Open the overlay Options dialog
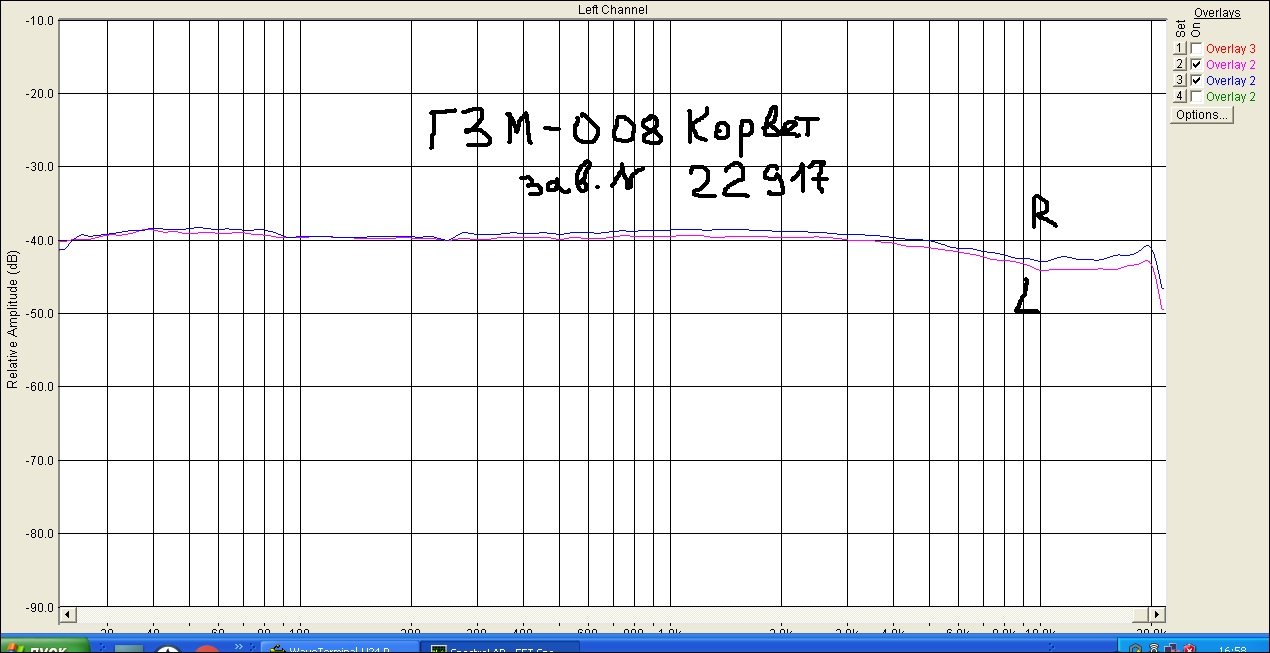Image resolution: width=1270 pixels, height=653 pixels. 1201,115
